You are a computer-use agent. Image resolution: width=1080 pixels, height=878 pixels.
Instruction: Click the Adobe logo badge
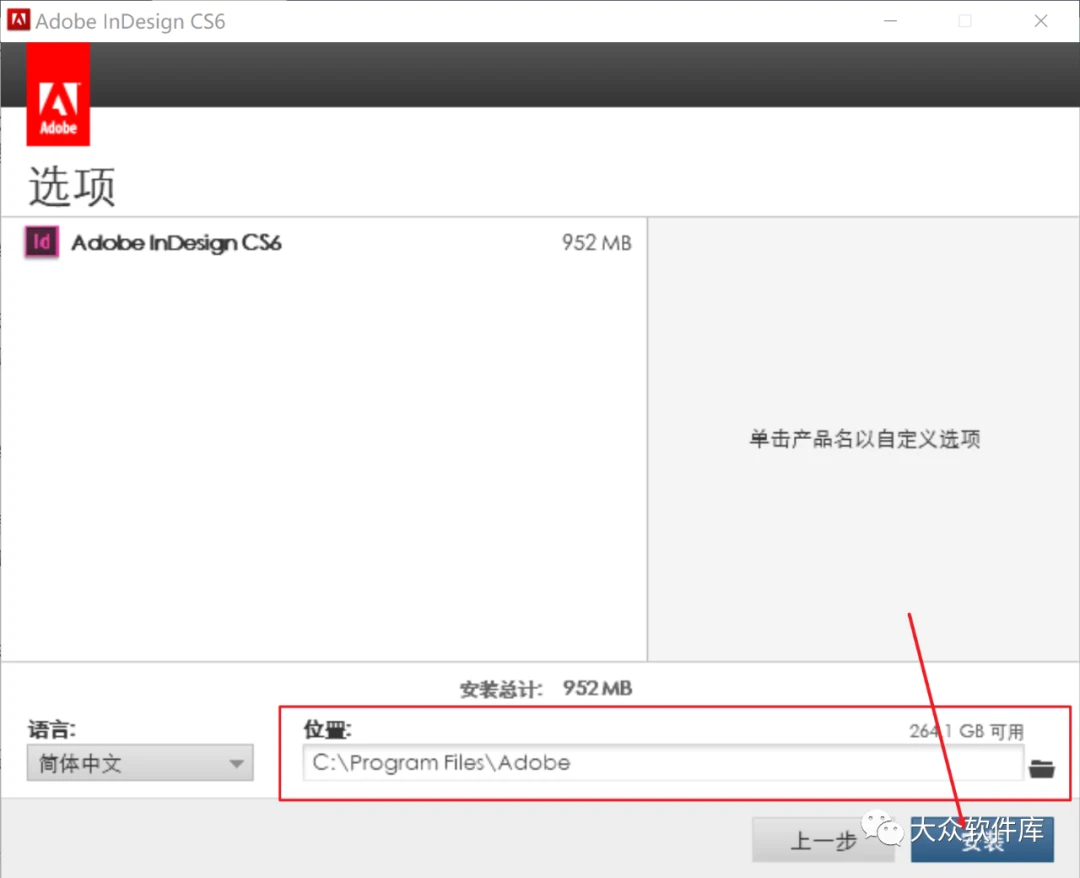point(58,94)
